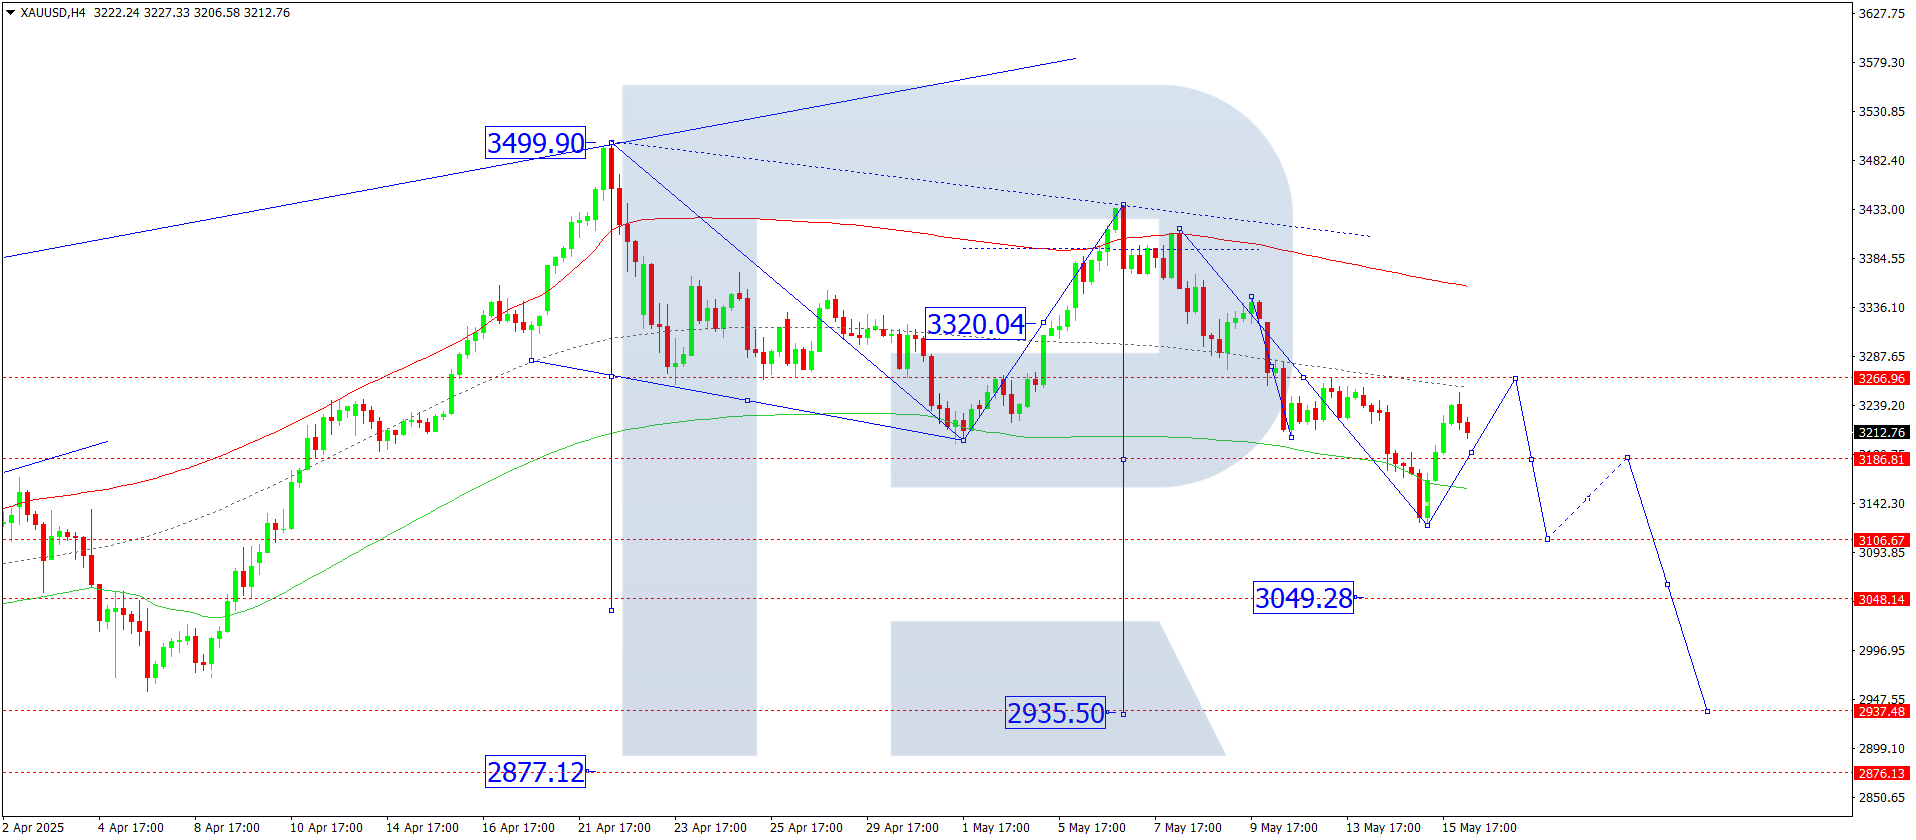Click the red level tag 3186.81
1916x840 pixels.
1881,459
